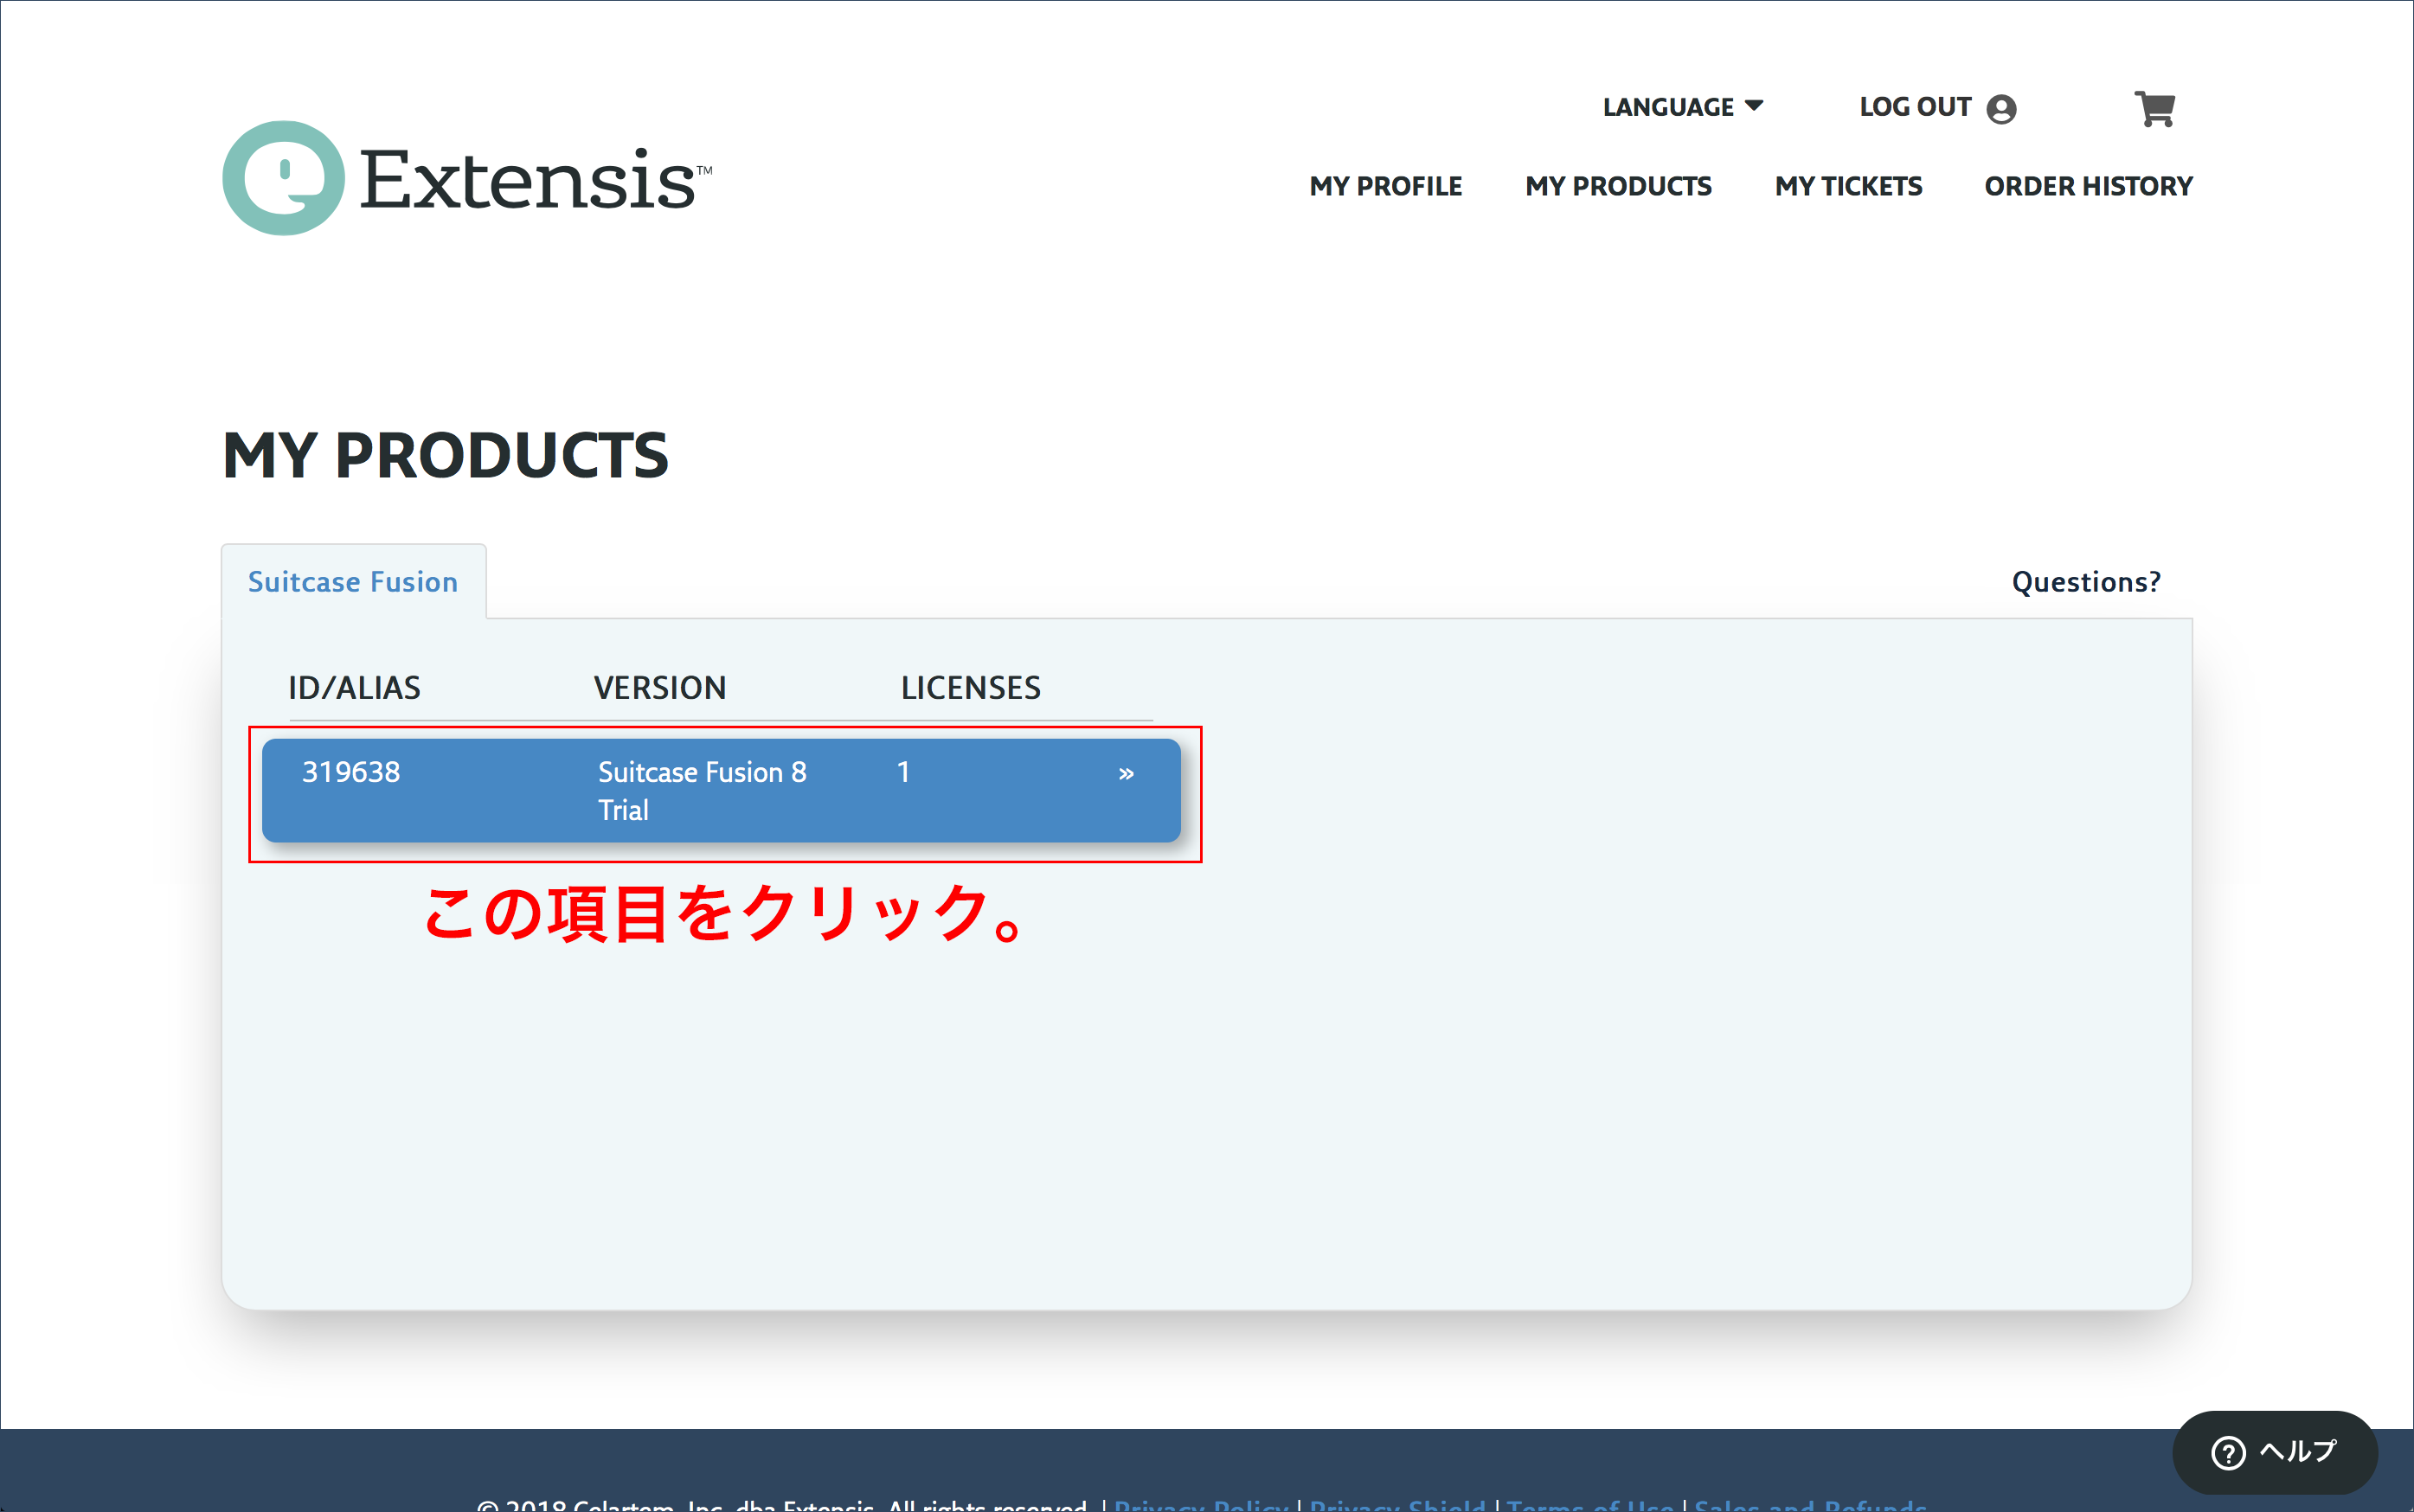Click the Extensis logo
This screenshot has width=2414, height=1512.
click(x=467, y=179)
